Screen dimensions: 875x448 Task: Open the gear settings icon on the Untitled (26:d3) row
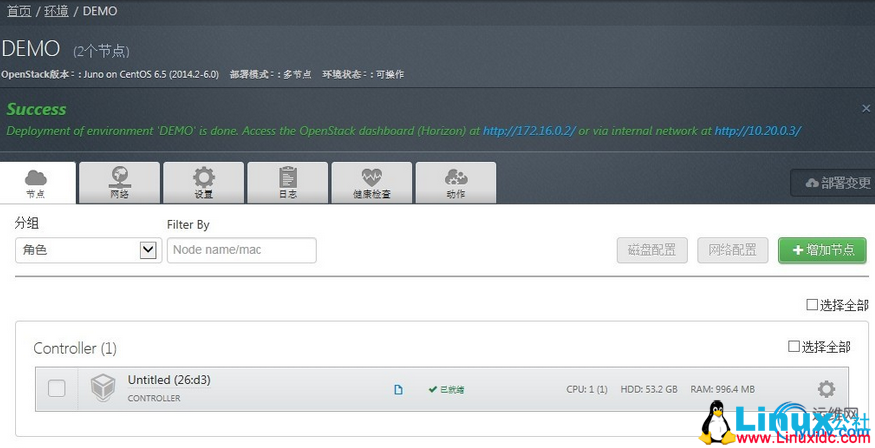point(826,389)
